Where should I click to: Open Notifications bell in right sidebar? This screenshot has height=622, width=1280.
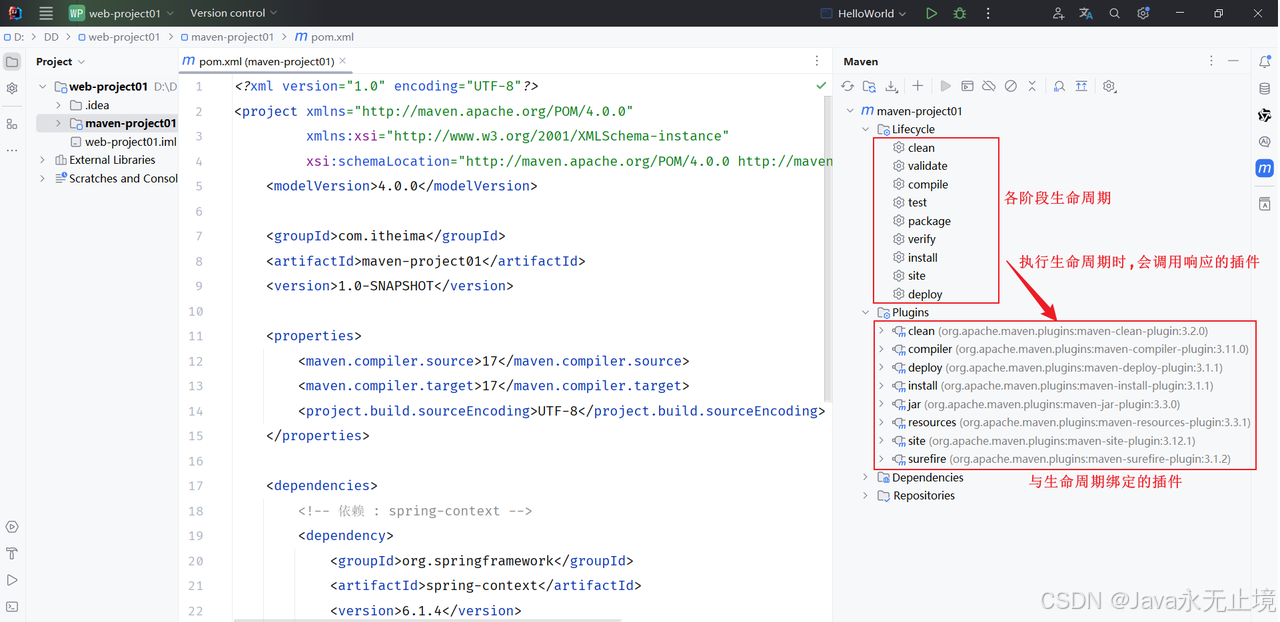click(1265, 62)
